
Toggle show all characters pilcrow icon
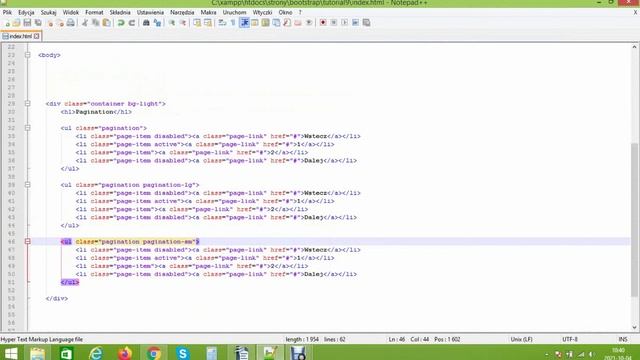(233, 23)
